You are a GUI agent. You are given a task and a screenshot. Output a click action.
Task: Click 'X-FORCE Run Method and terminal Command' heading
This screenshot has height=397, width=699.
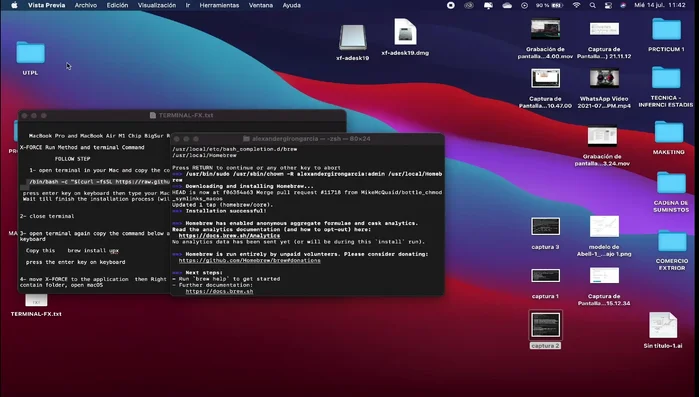coord(82,147)
